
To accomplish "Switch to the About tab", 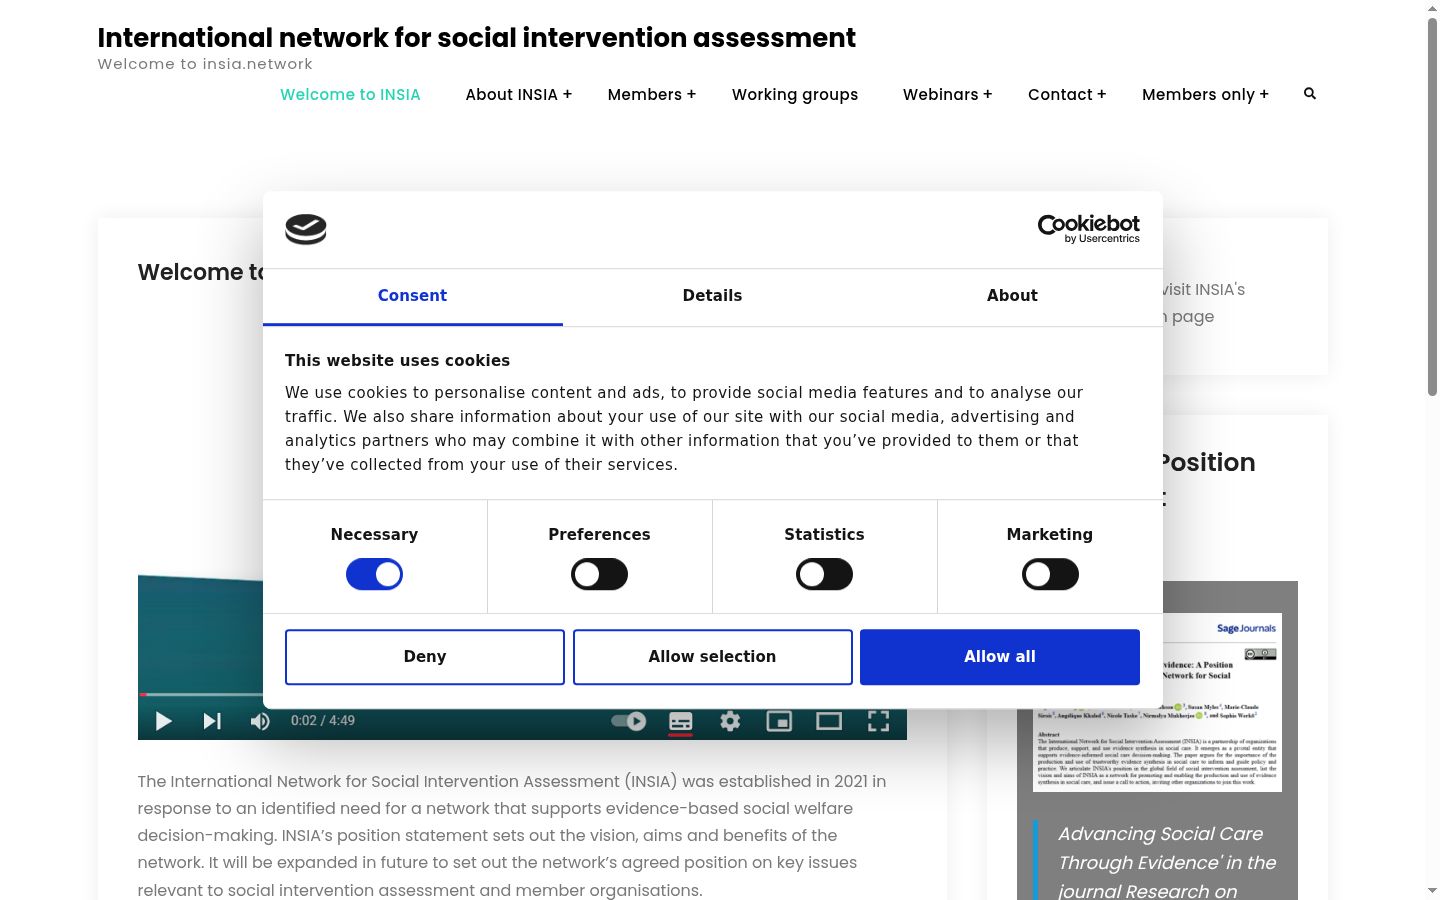I will coord(1012,296).
